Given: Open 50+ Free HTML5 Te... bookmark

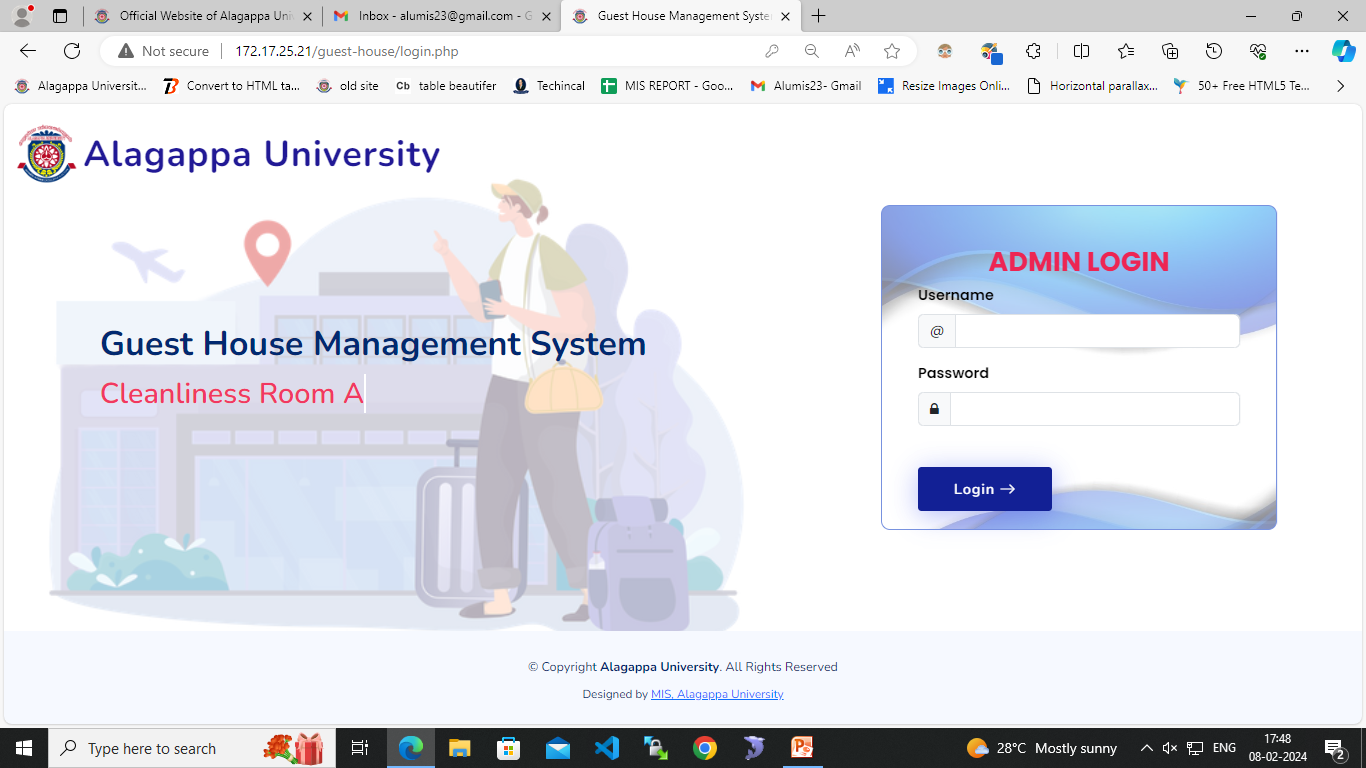Looking at the screenshot, I should pos(1242,86).
